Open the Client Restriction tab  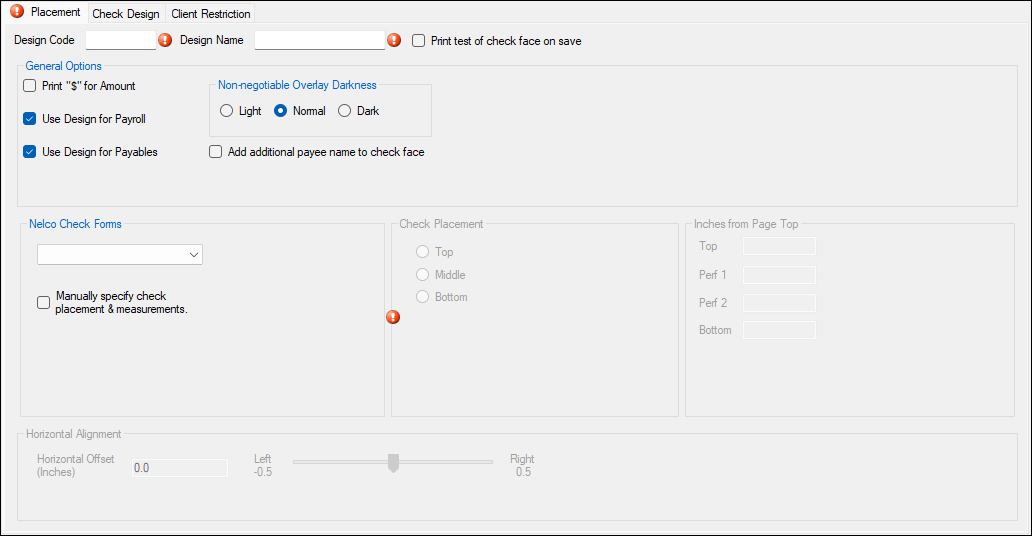pyautogui.click(x=210, y=14)
